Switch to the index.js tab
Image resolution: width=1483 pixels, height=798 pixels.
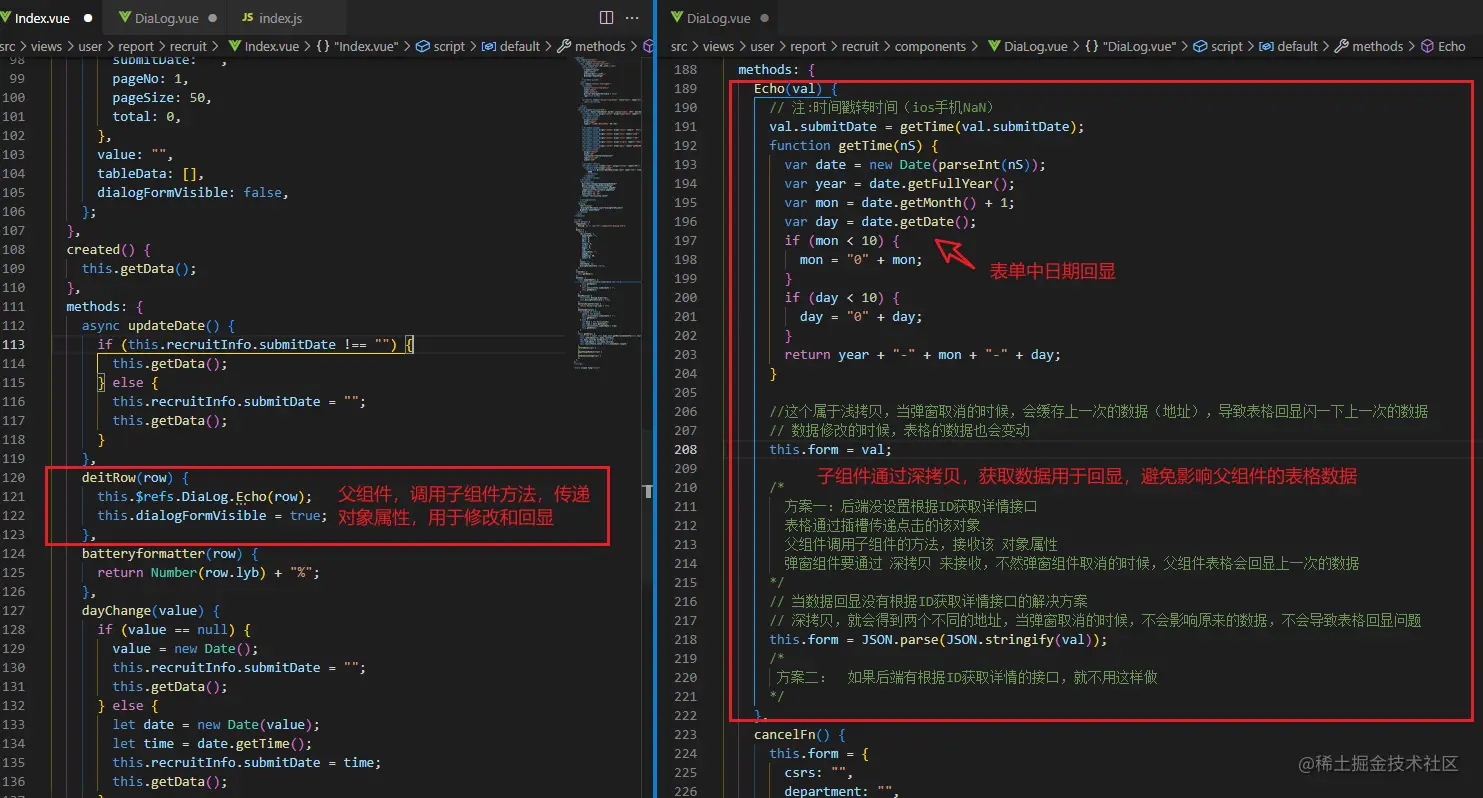280,18
